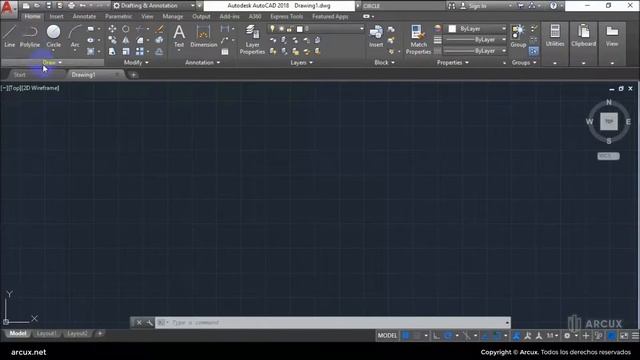Click Sign In button

pos(474,6)
